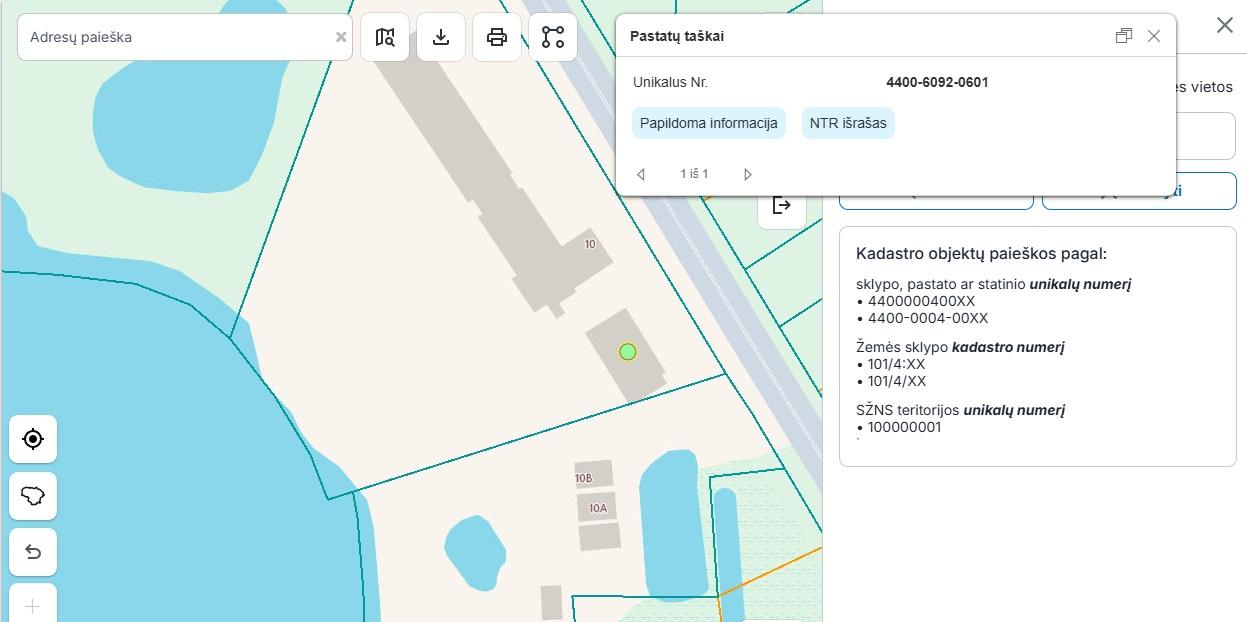Click Kadastro objektų paieškos pagal heading
The width and height of the screenshot is (1247, 622).
click(x=981, y=254)
